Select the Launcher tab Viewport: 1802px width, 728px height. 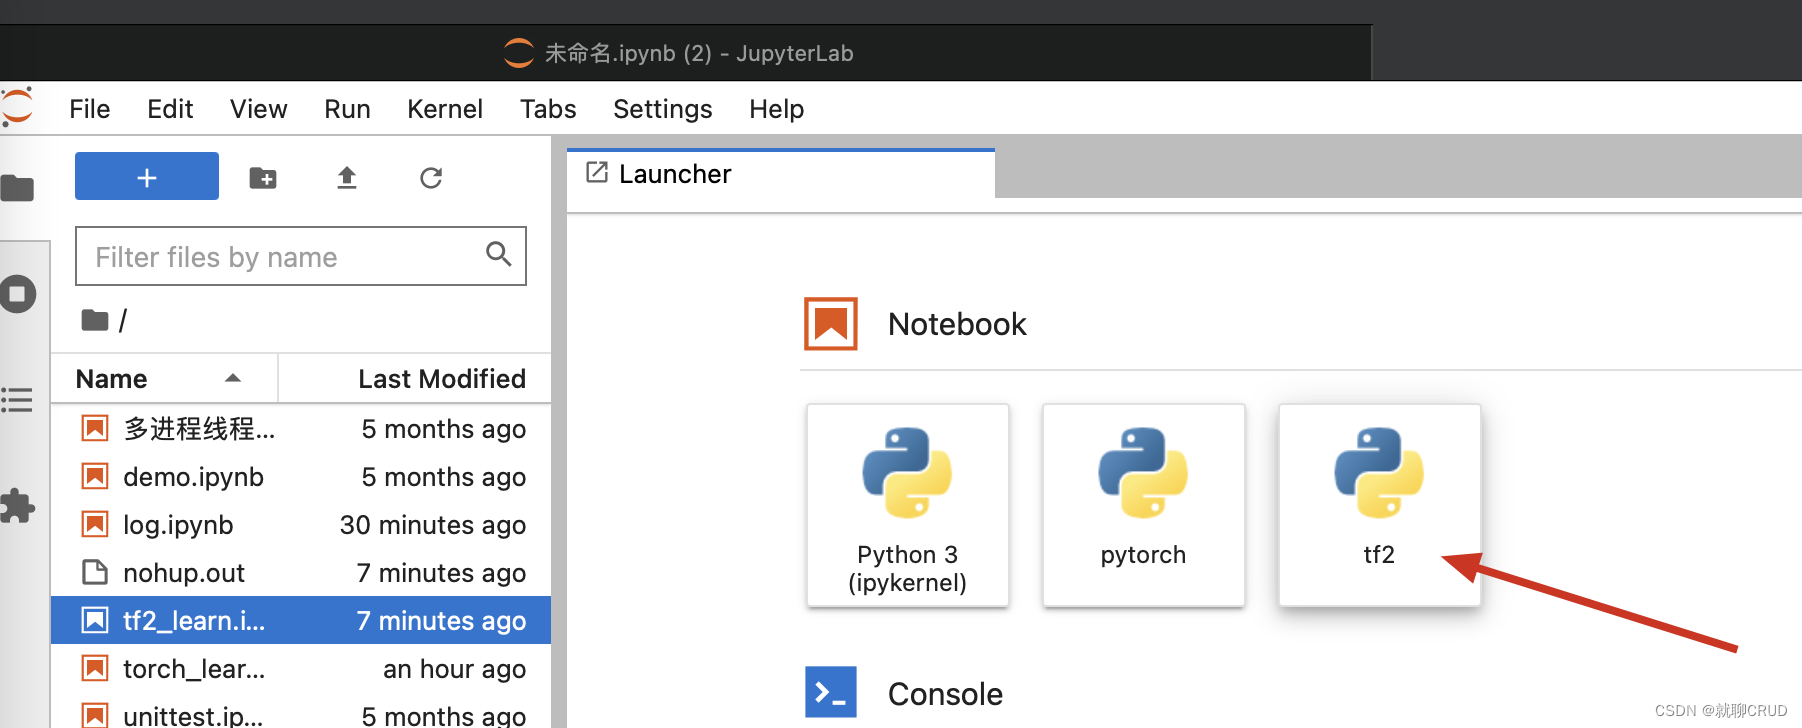[781, 174]
